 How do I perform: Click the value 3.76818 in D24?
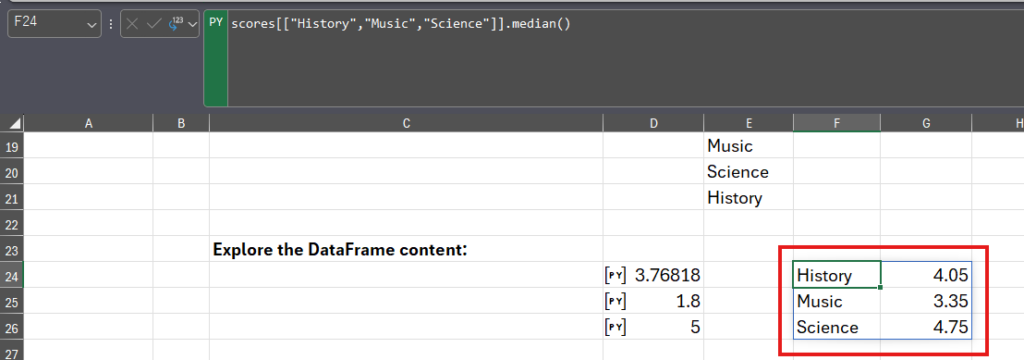tap(667, 276)
